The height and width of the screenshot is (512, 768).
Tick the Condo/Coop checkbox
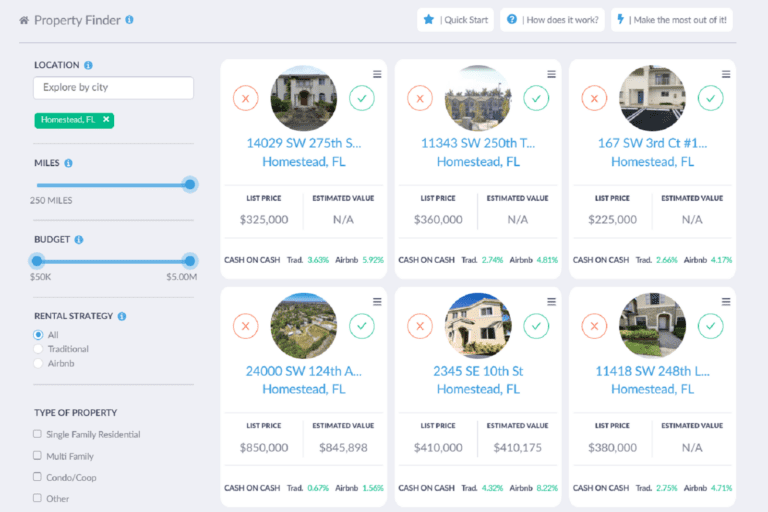(x=38, y=477)
